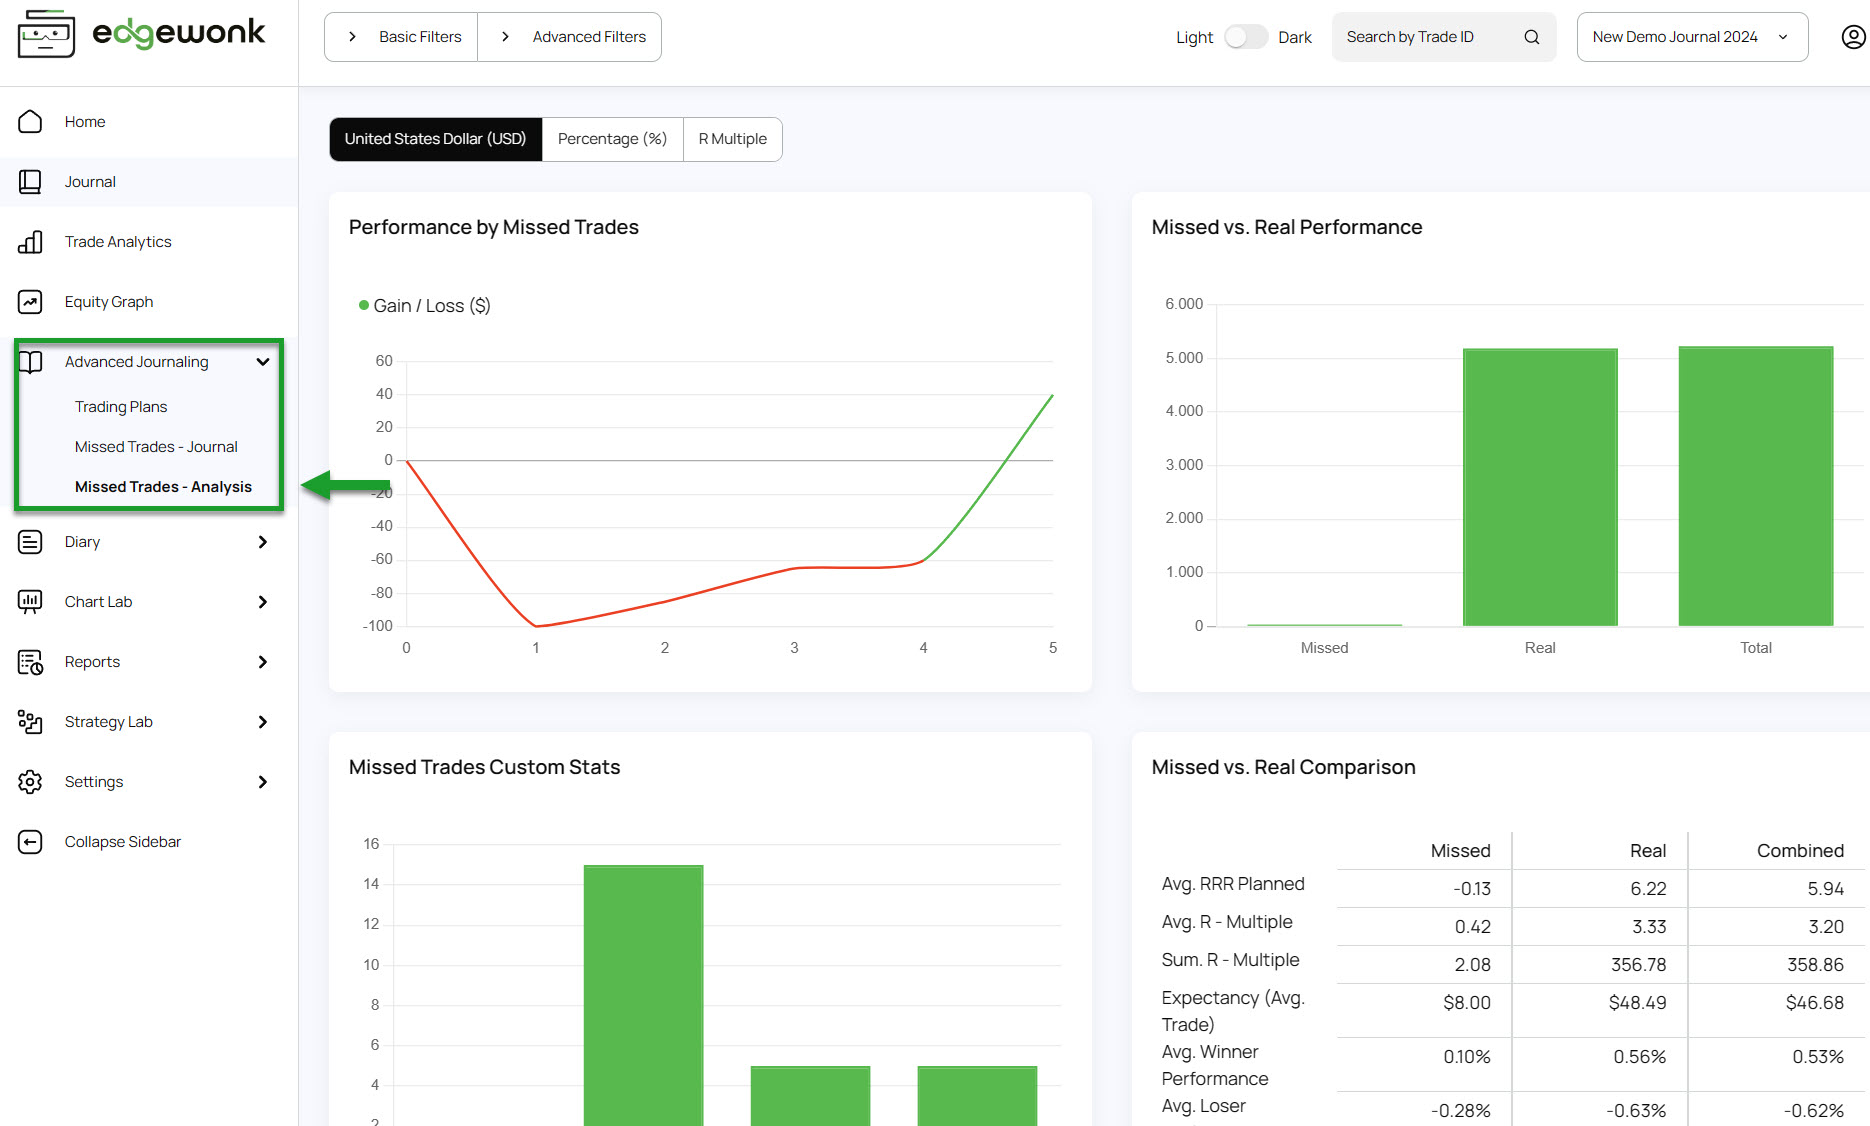Expand the Reports submenu chevron
The image size is (1870, 1126).
pos(263,662)
